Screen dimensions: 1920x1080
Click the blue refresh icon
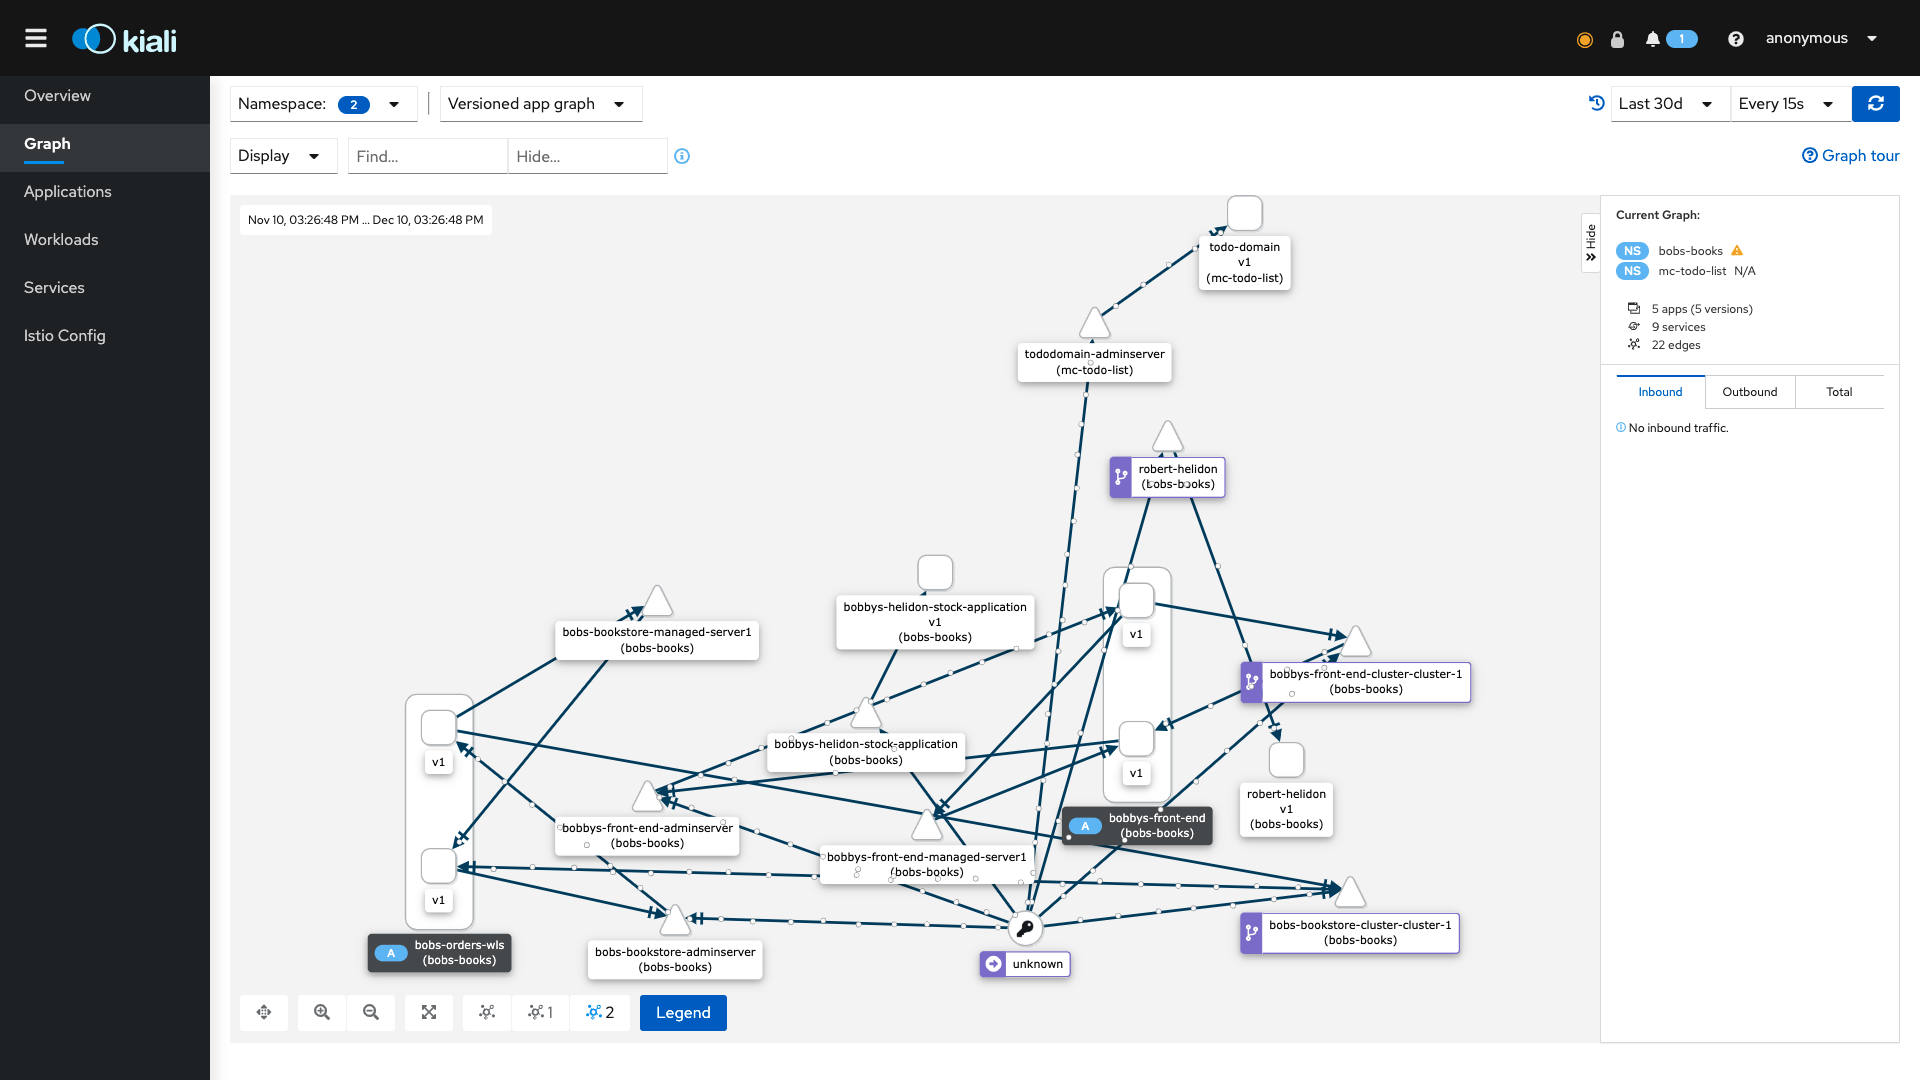[x=1876, y=103]
